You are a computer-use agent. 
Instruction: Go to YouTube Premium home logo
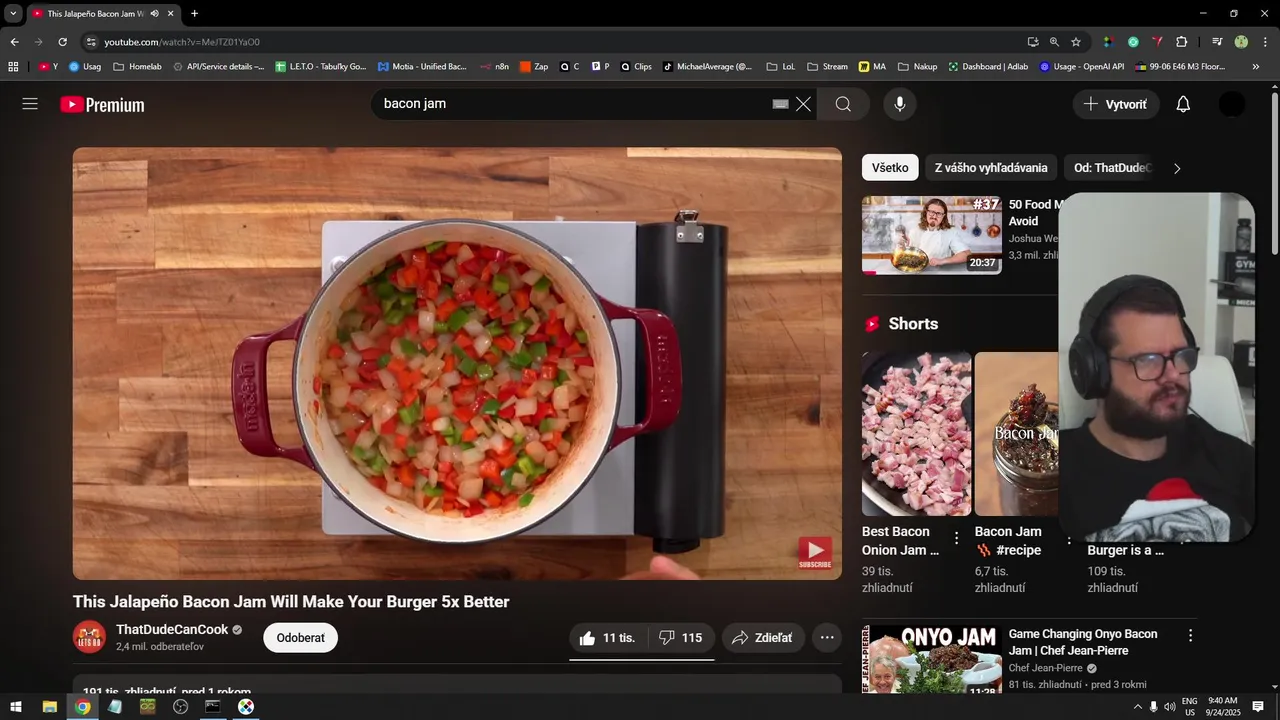(x=102, y=104)
